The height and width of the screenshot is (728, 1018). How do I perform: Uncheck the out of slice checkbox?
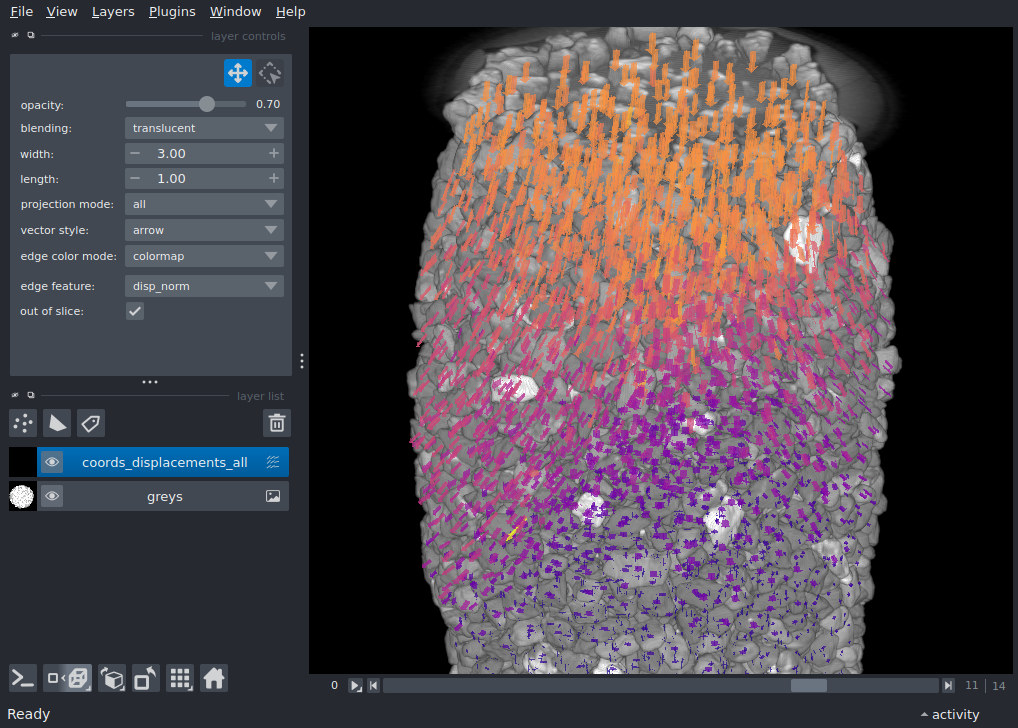pyautogui.click(x=135, y=311)
